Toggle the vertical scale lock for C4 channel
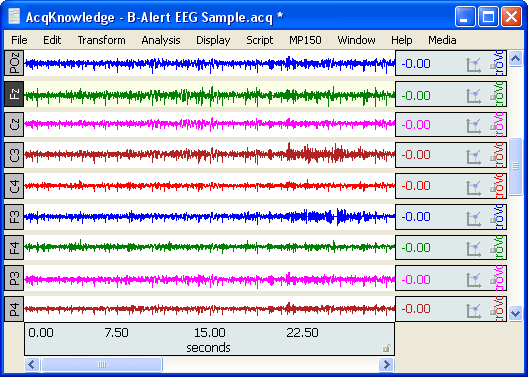The height and width of the screenshot is (377, 528). pos(493,188)
